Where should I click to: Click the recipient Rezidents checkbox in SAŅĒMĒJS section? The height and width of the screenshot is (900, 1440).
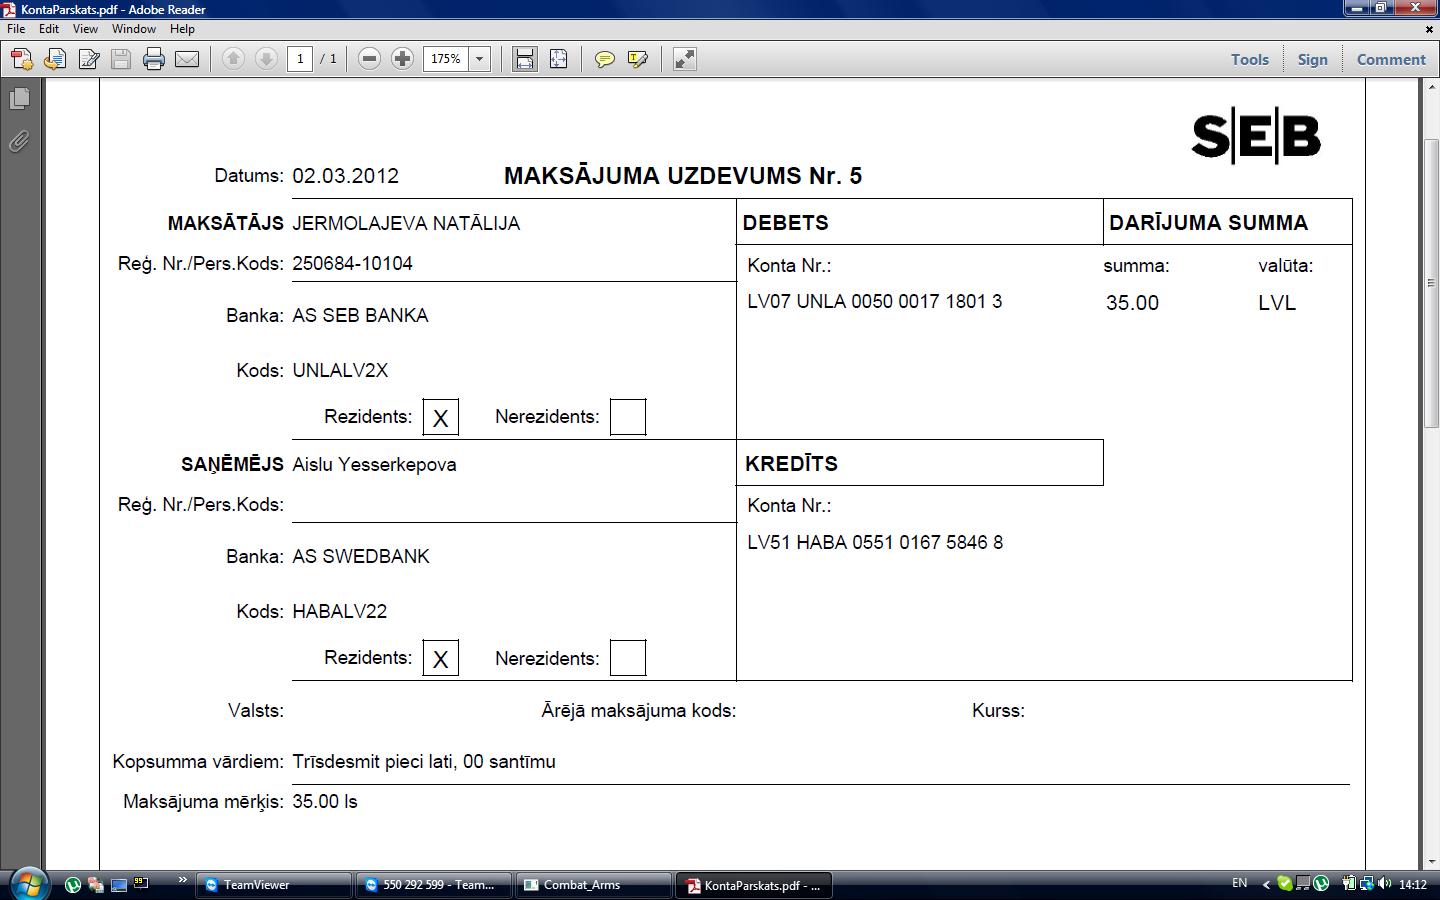(441, 658)
